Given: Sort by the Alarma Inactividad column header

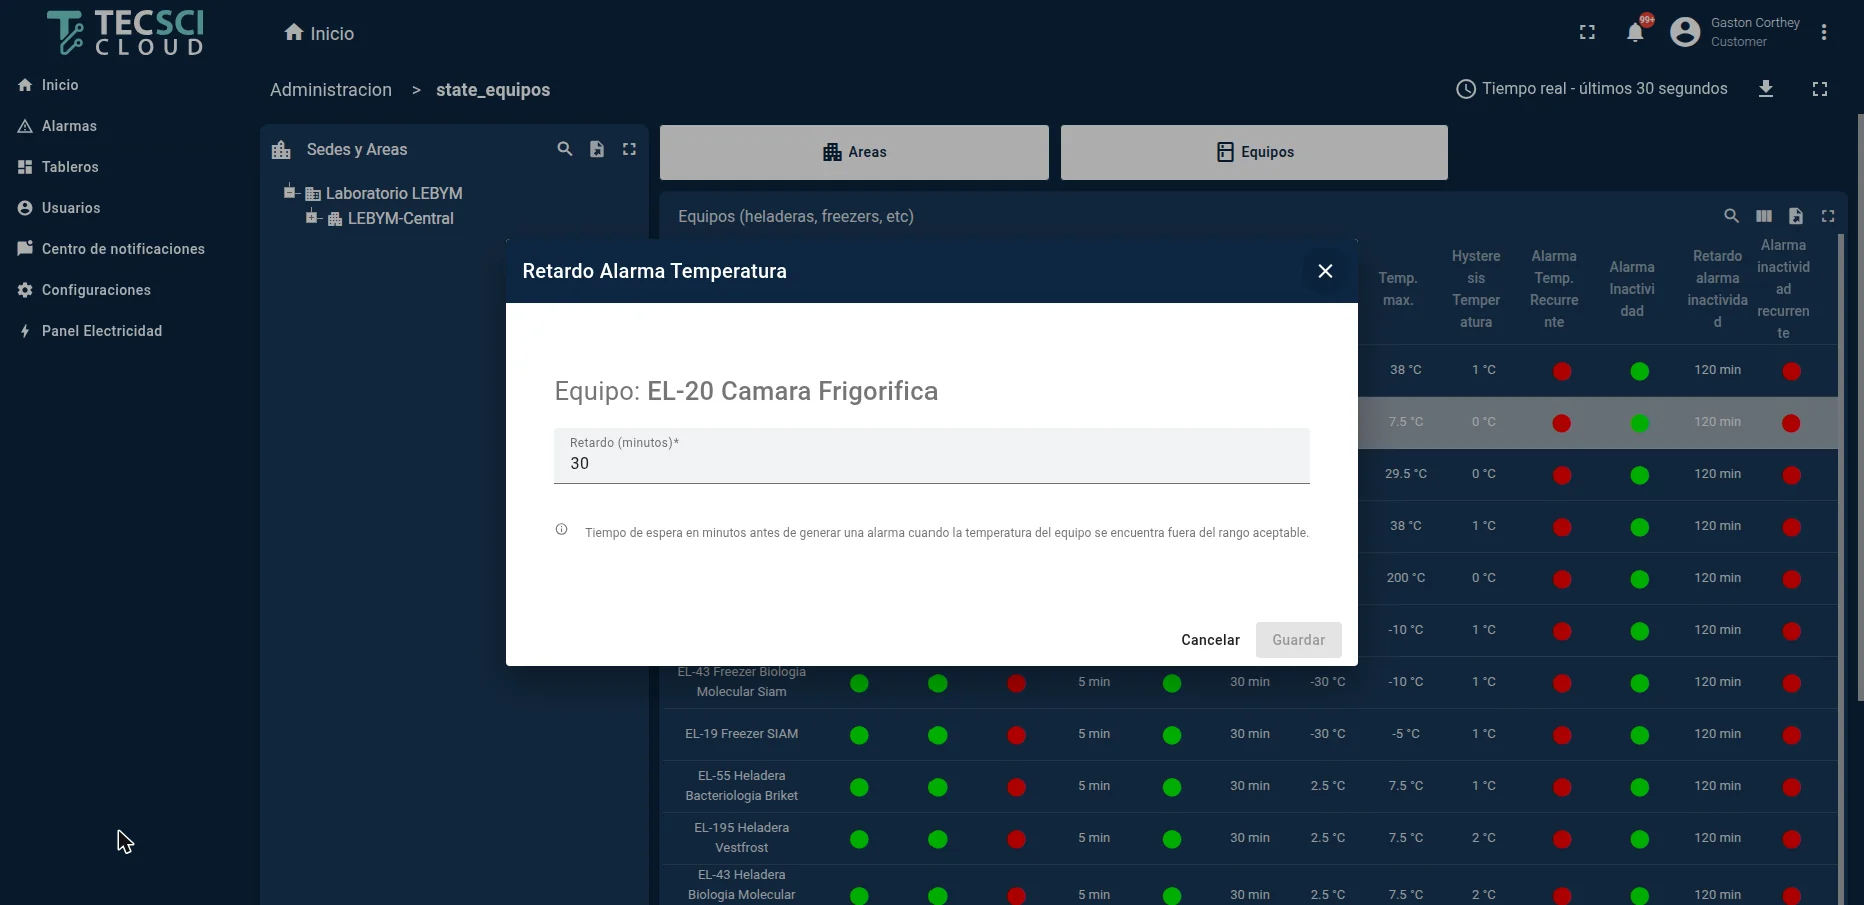Looking at the screenshot, I should [x=1632, y=289].
